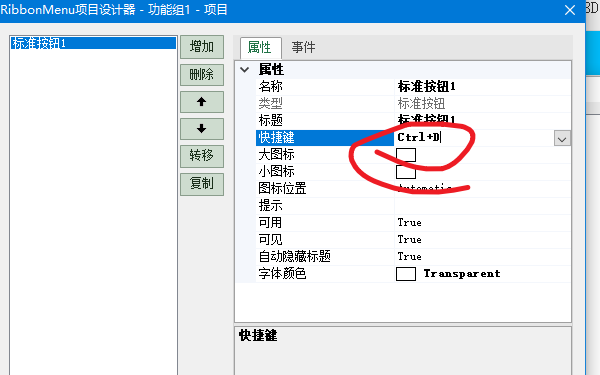Screen dimensions: 600x375
Task: Select the 提示 property label
Action: coord(271,206)
